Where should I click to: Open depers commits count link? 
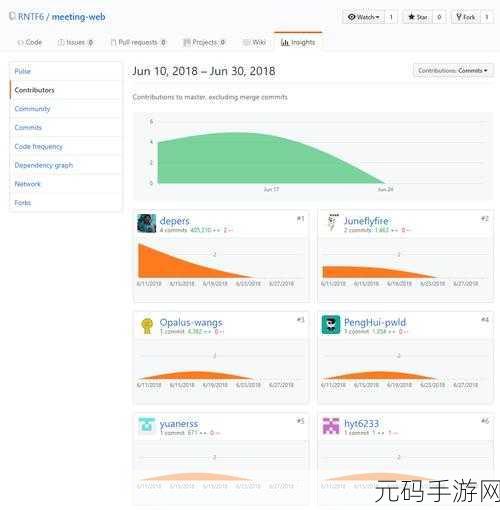[x=173, y=230]
